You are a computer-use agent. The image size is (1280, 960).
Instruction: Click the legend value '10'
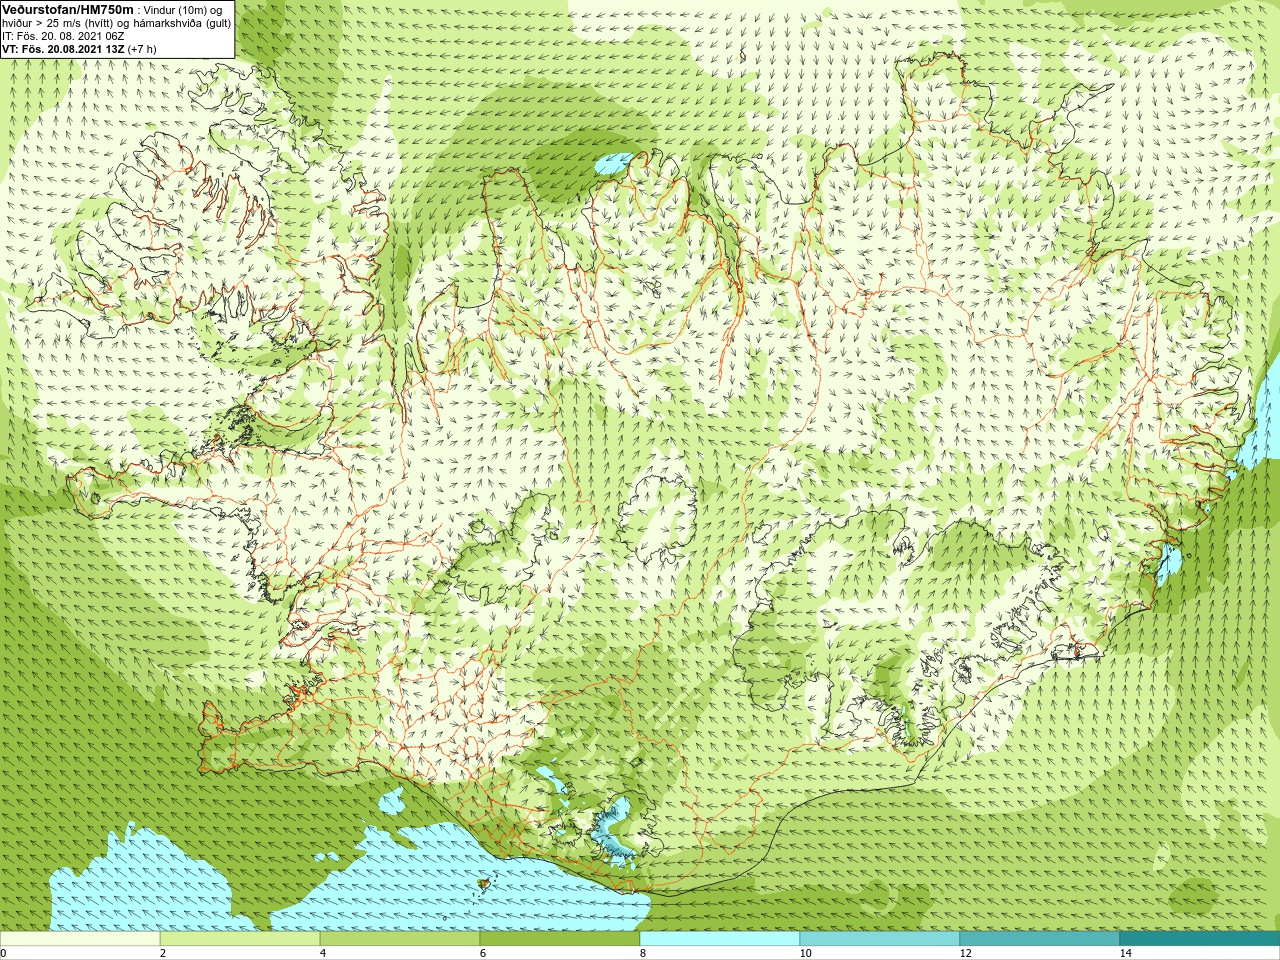(805, 953)
